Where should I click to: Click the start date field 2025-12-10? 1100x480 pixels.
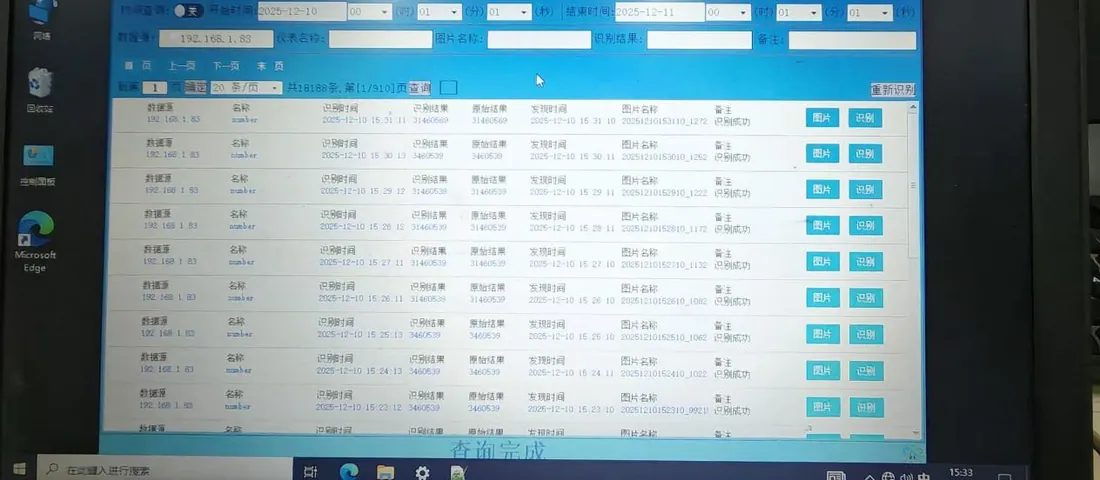pos(302,12)
